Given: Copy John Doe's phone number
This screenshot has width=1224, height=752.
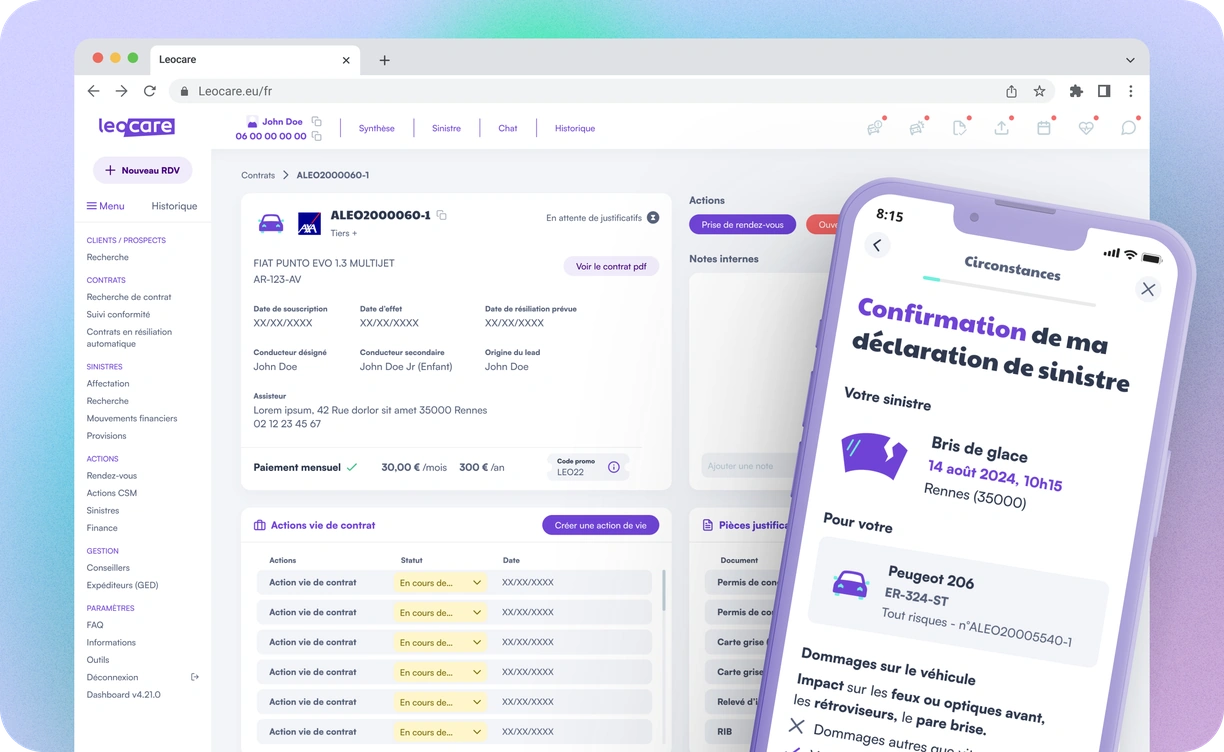Looking at the screenshot, I should point(317,136).
